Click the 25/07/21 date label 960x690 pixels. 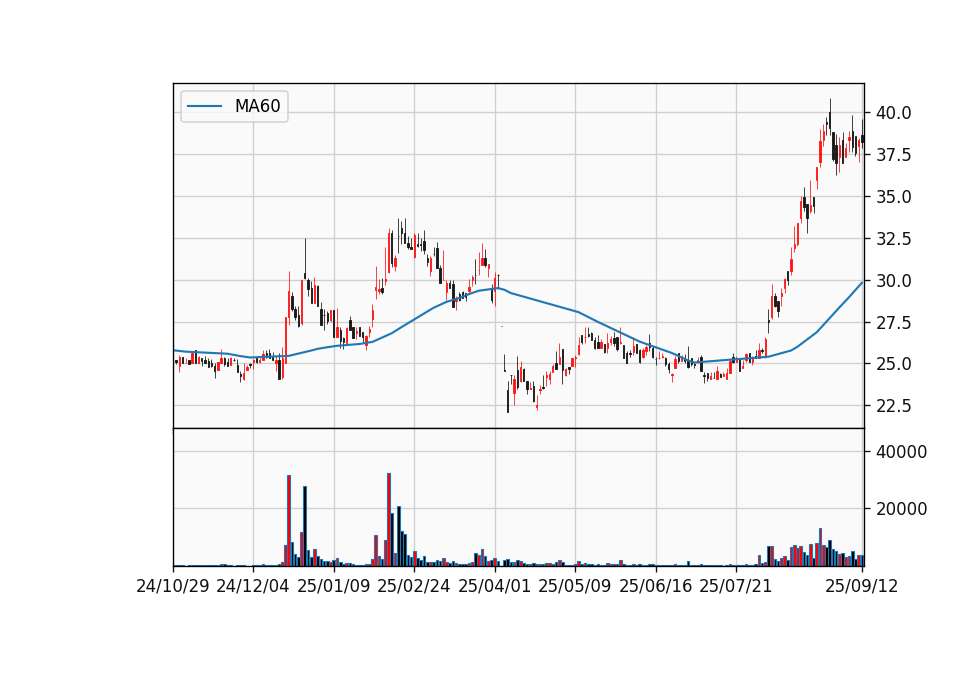point(736,586)
